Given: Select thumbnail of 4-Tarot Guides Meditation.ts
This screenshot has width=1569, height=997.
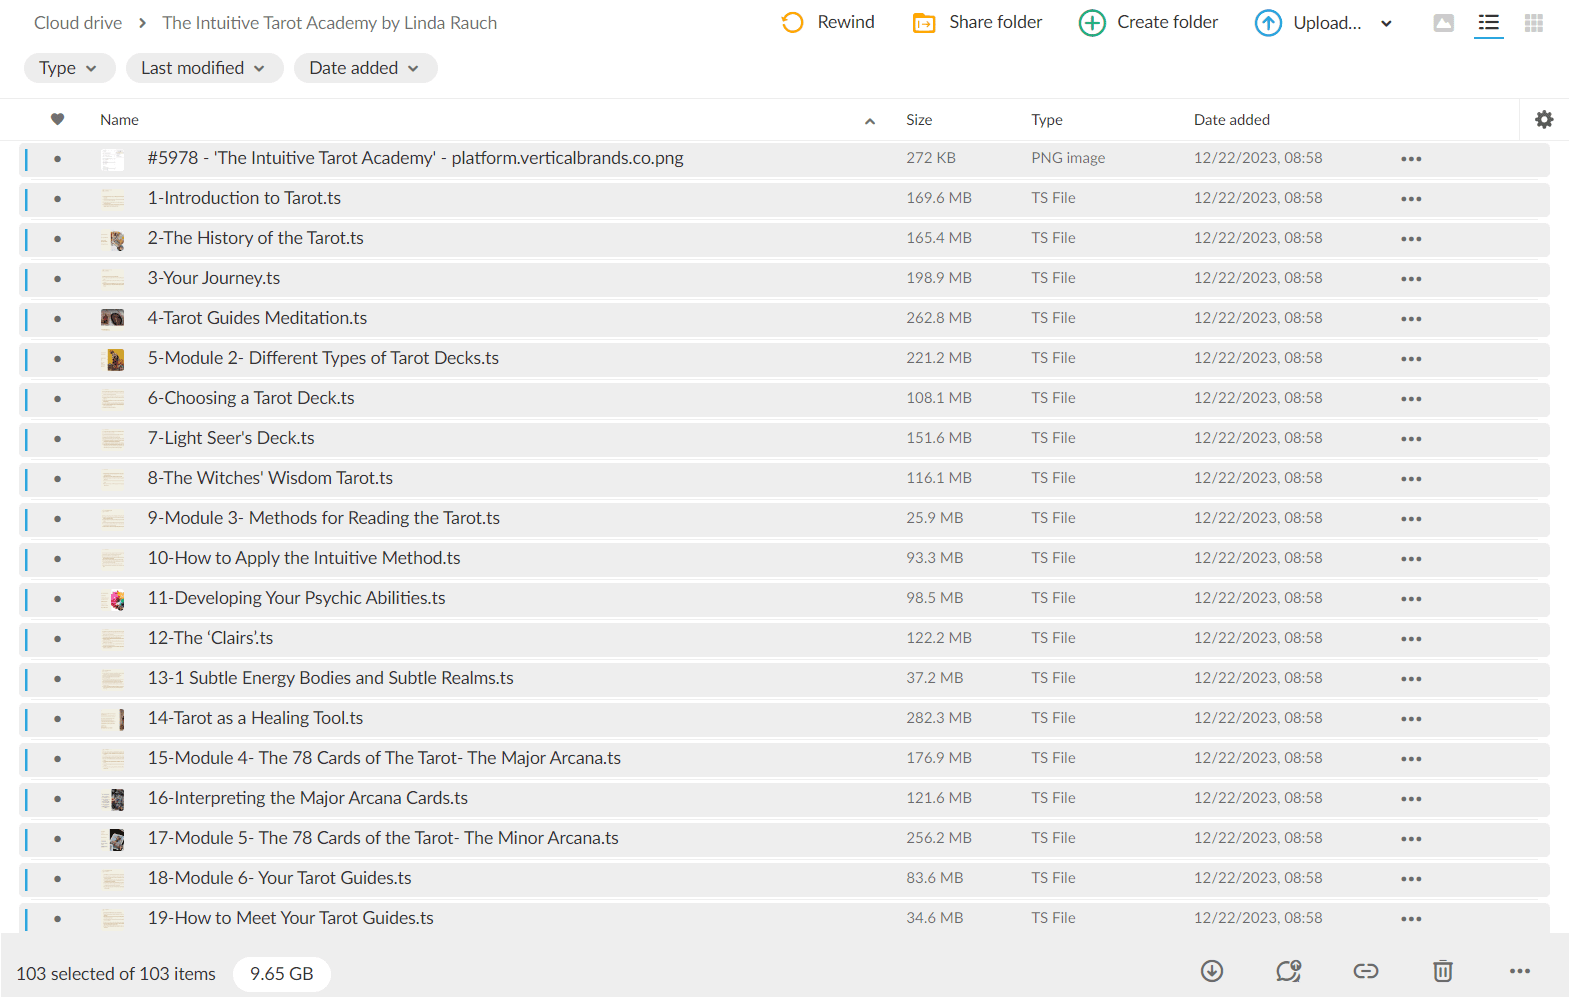Looking at the screenshot, I should [113, 318].
